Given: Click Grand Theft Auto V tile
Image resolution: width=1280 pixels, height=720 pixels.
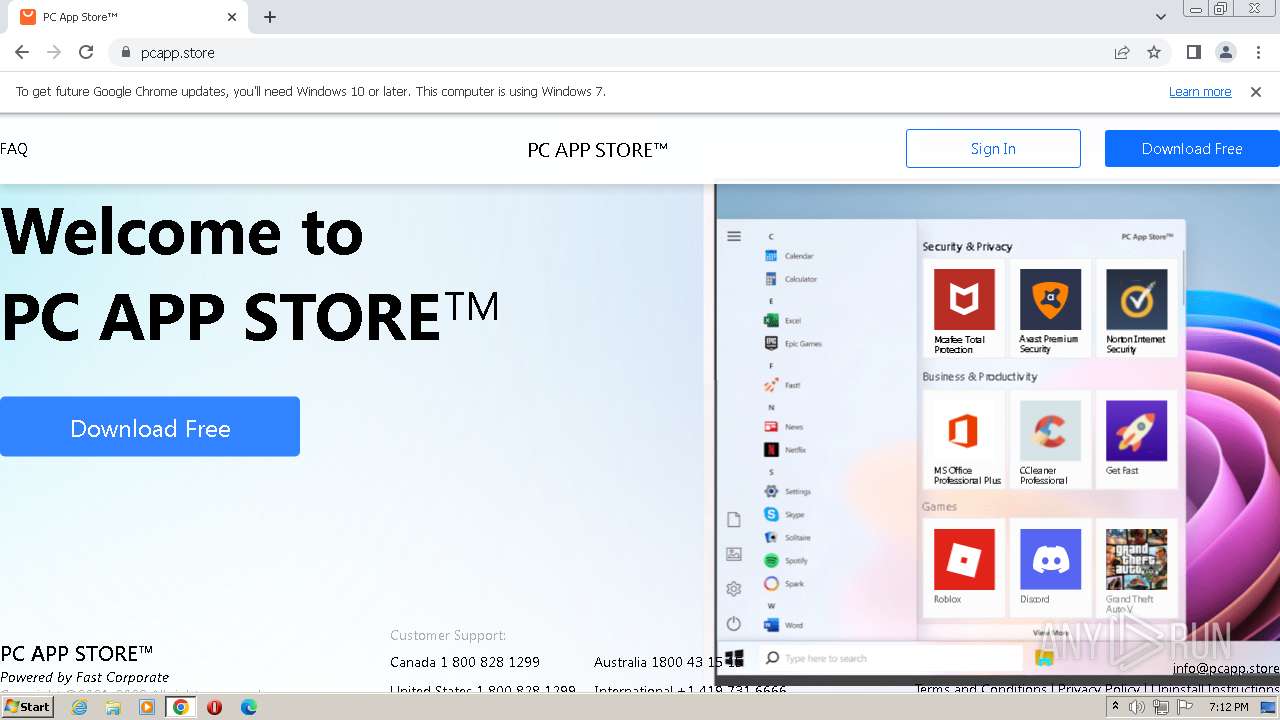Looking at the screenshot, I should [1136, 567].
